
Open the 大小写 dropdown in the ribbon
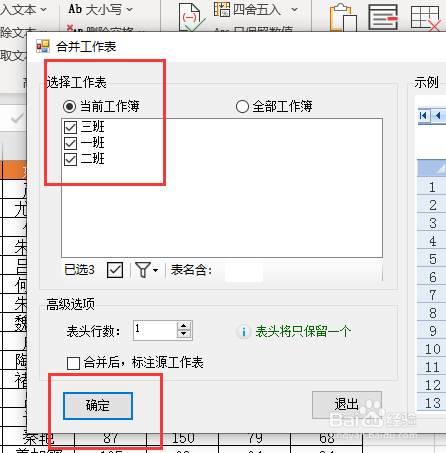[x=130, y=10]
